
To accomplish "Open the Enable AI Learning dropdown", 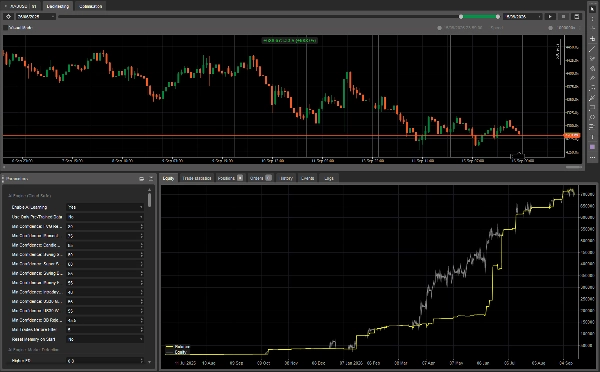I will click(x=105, y=207).
